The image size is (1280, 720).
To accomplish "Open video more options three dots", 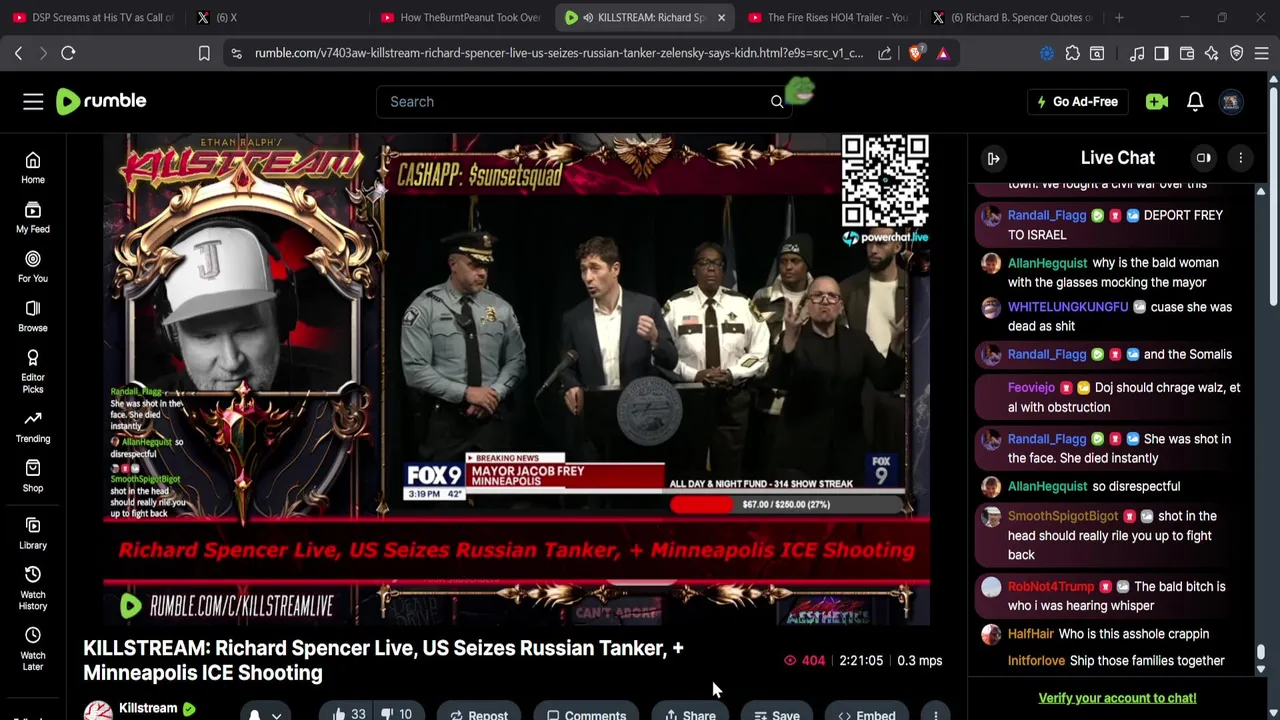I will click(x=936, y=714).
